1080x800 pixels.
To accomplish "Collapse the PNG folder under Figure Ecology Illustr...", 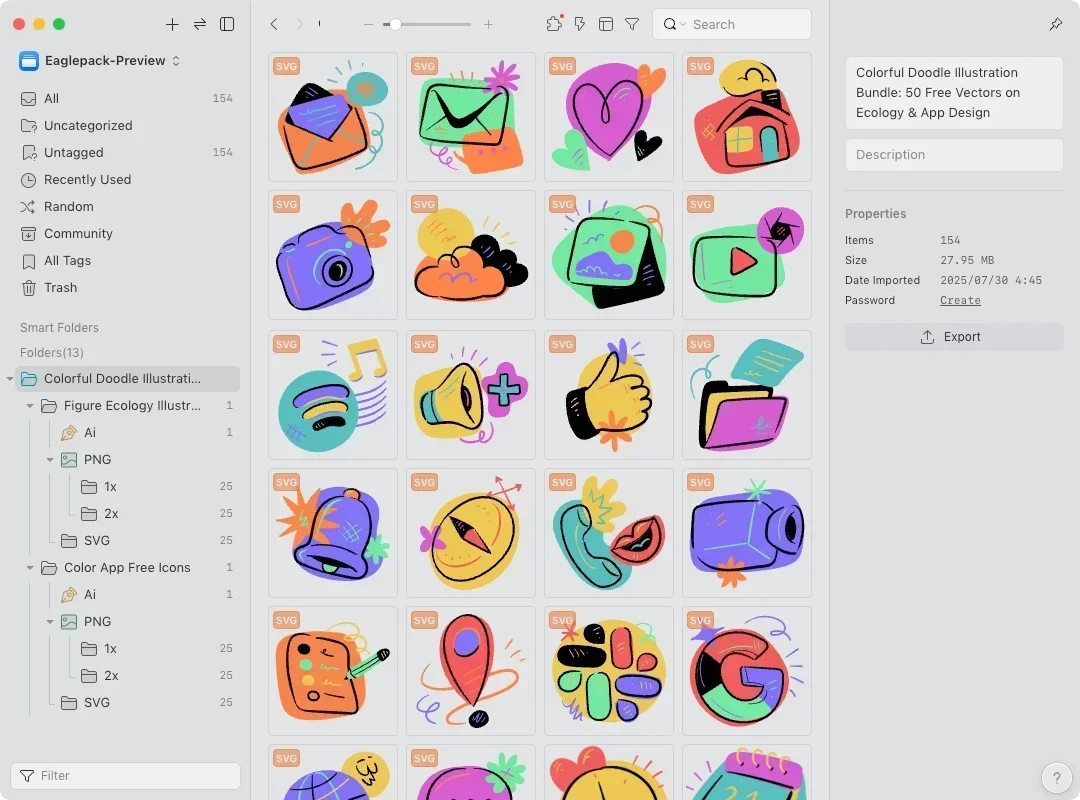I will (x=50, y=460).
